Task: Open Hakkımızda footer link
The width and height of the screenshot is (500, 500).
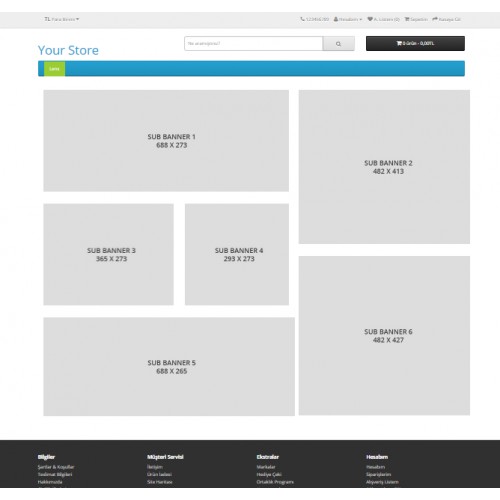Action: tap(50, 482)
